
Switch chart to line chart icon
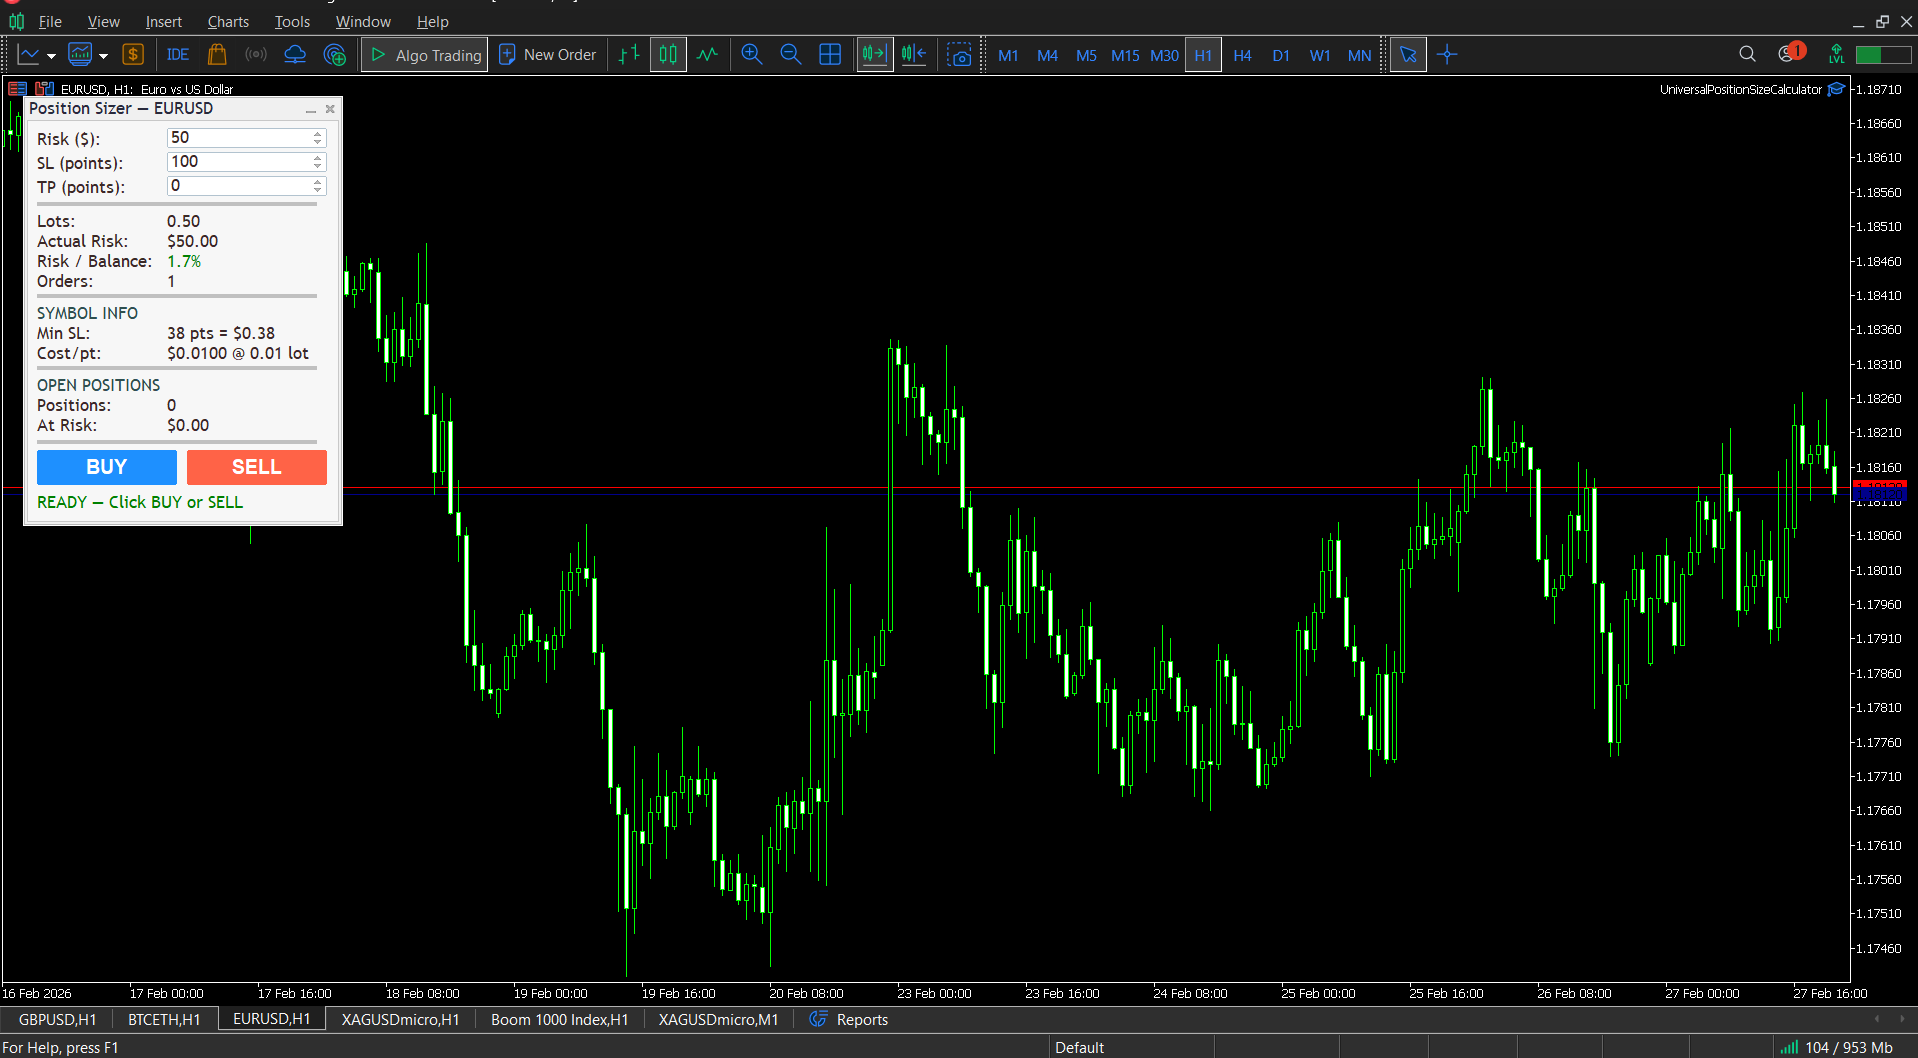click(x=707, y=55)
